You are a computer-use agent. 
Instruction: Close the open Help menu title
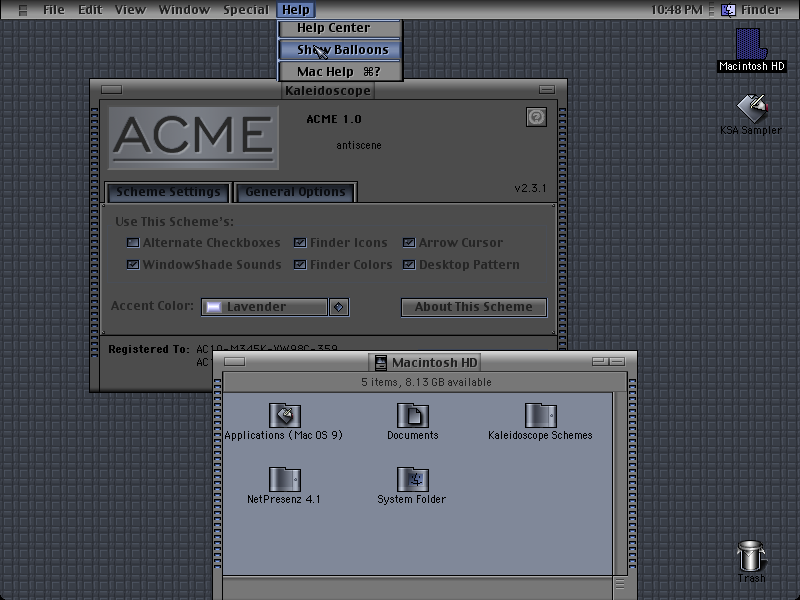click(x=296, y=10)
